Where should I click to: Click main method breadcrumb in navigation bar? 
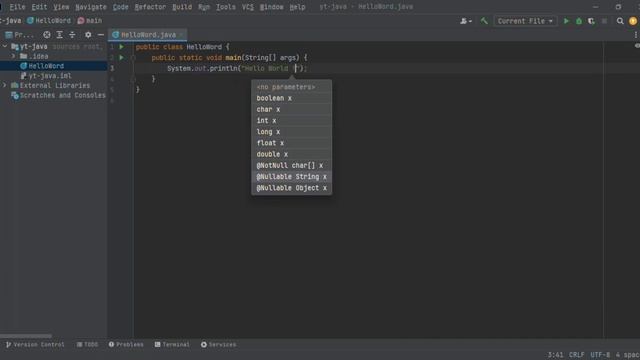coord(90,20)
